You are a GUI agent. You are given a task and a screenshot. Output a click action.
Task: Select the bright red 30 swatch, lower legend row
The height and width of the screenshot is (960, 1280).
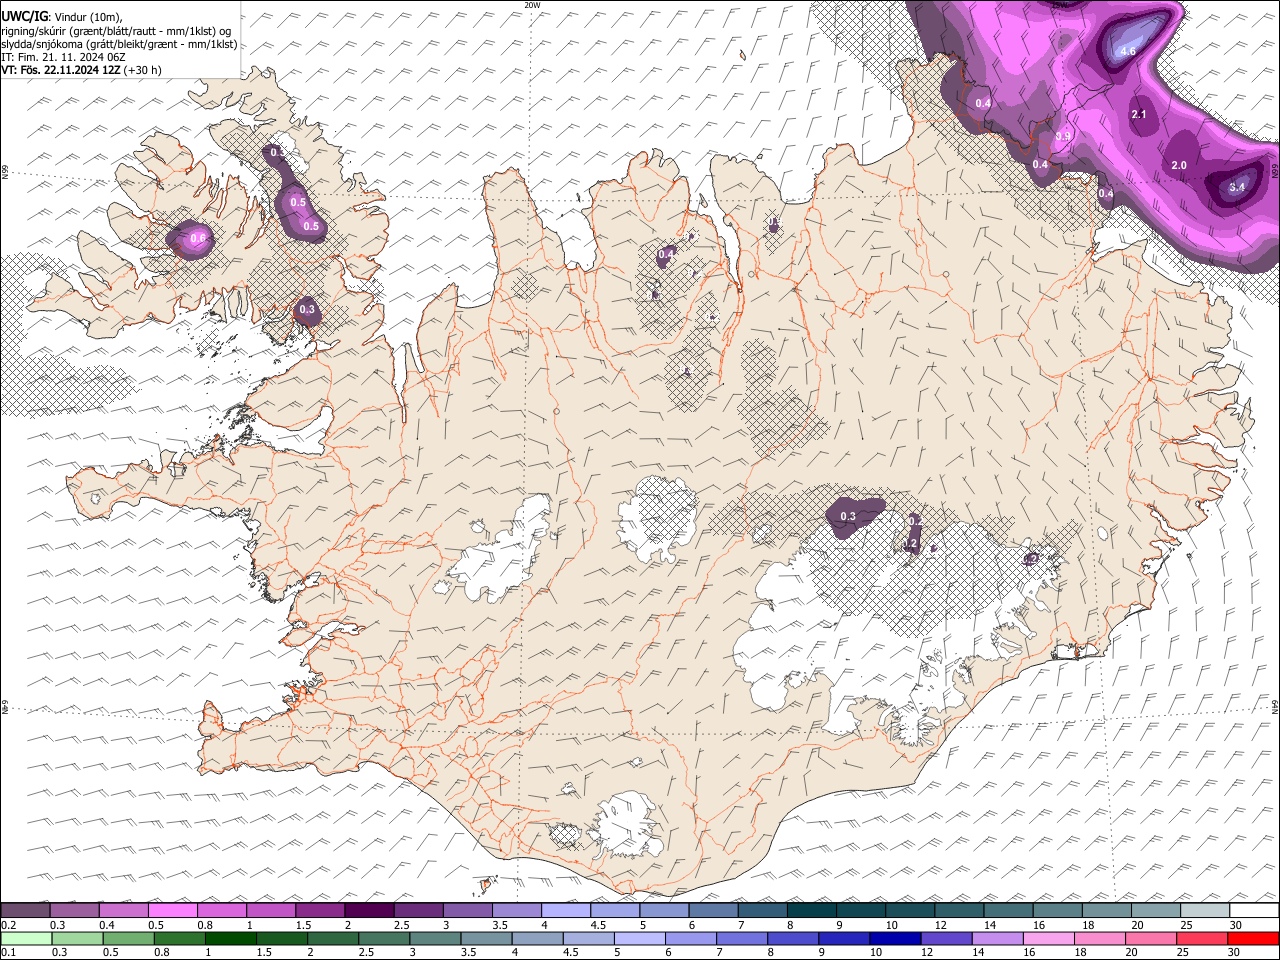(x=1253, y=938)
